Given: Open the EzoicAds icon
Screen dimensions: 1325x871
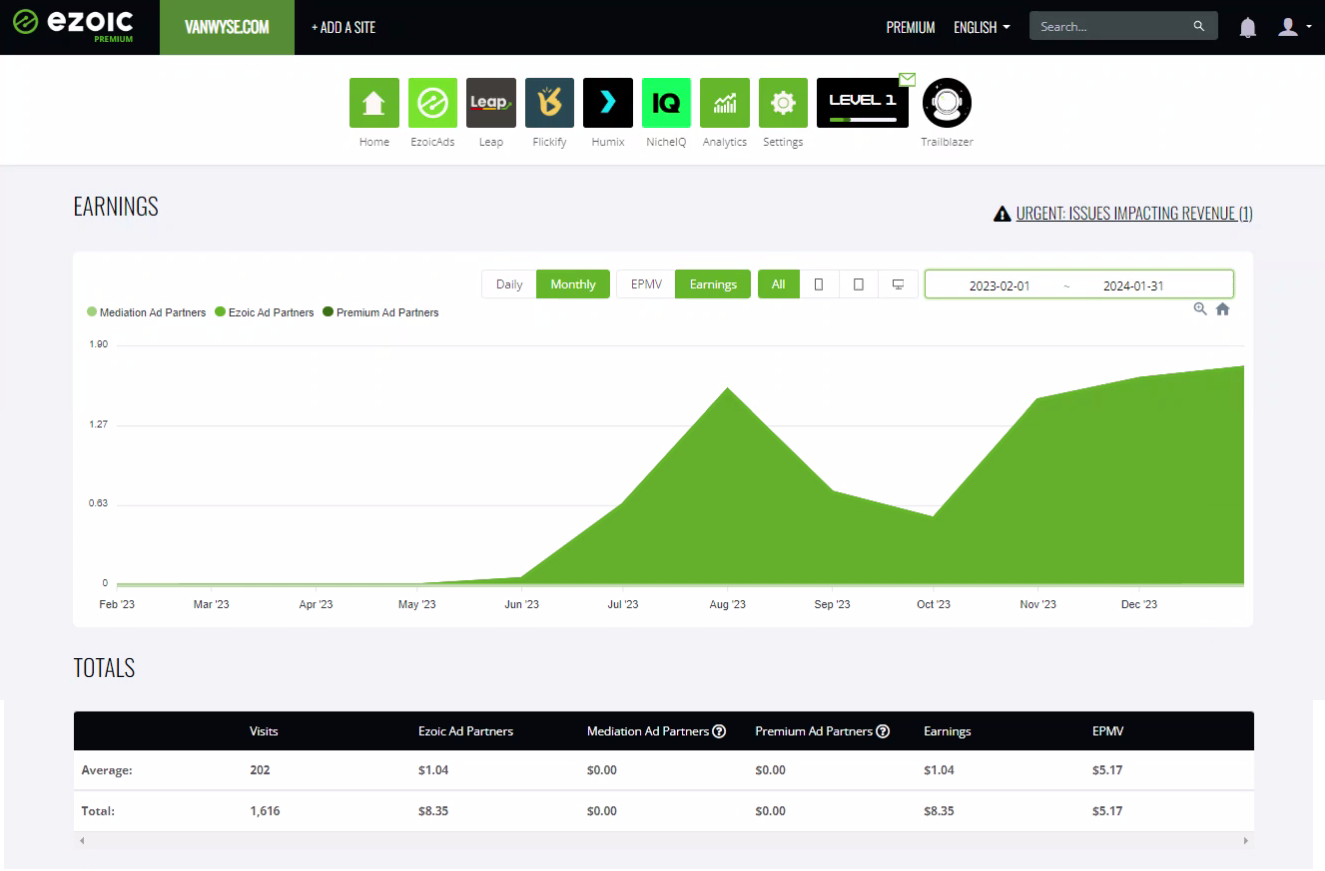Looking at the screenshot, I should pos(432,103).
